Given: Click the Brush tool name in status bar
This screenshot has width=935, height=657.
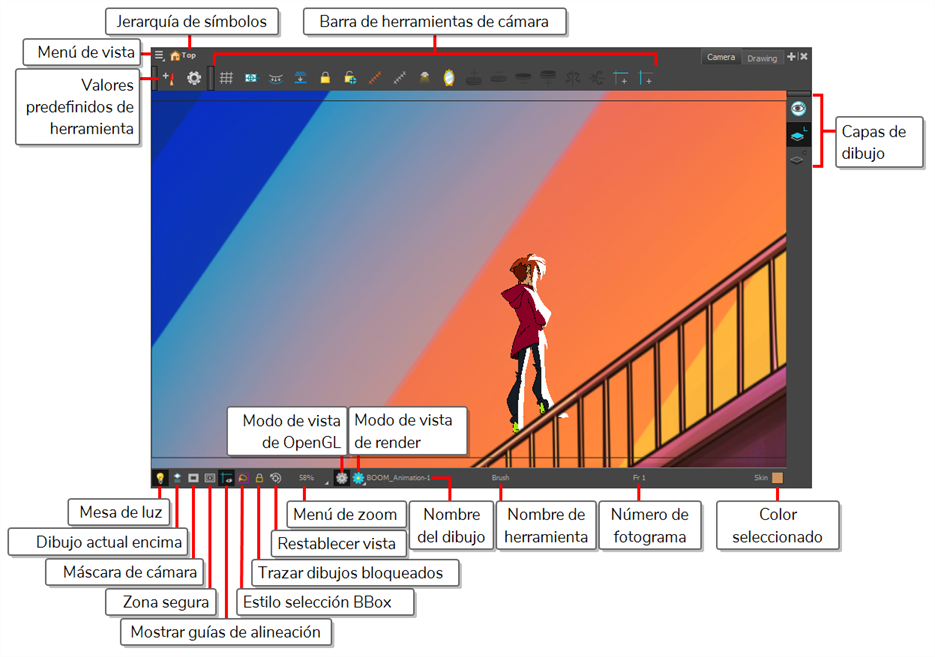Looking at the screenshot, I should click(x=500, y=478).
